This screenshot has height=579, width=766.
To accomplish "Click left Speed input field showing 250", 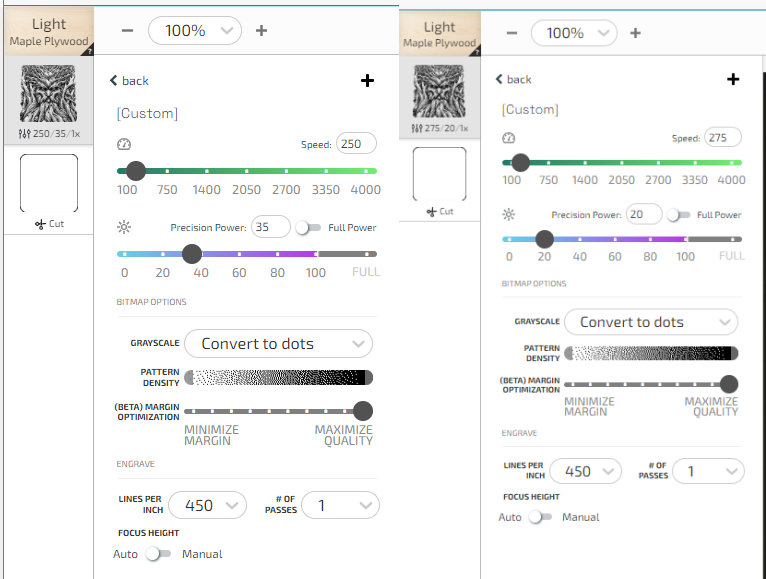I will pyautogui.click(x=356, y=144).
